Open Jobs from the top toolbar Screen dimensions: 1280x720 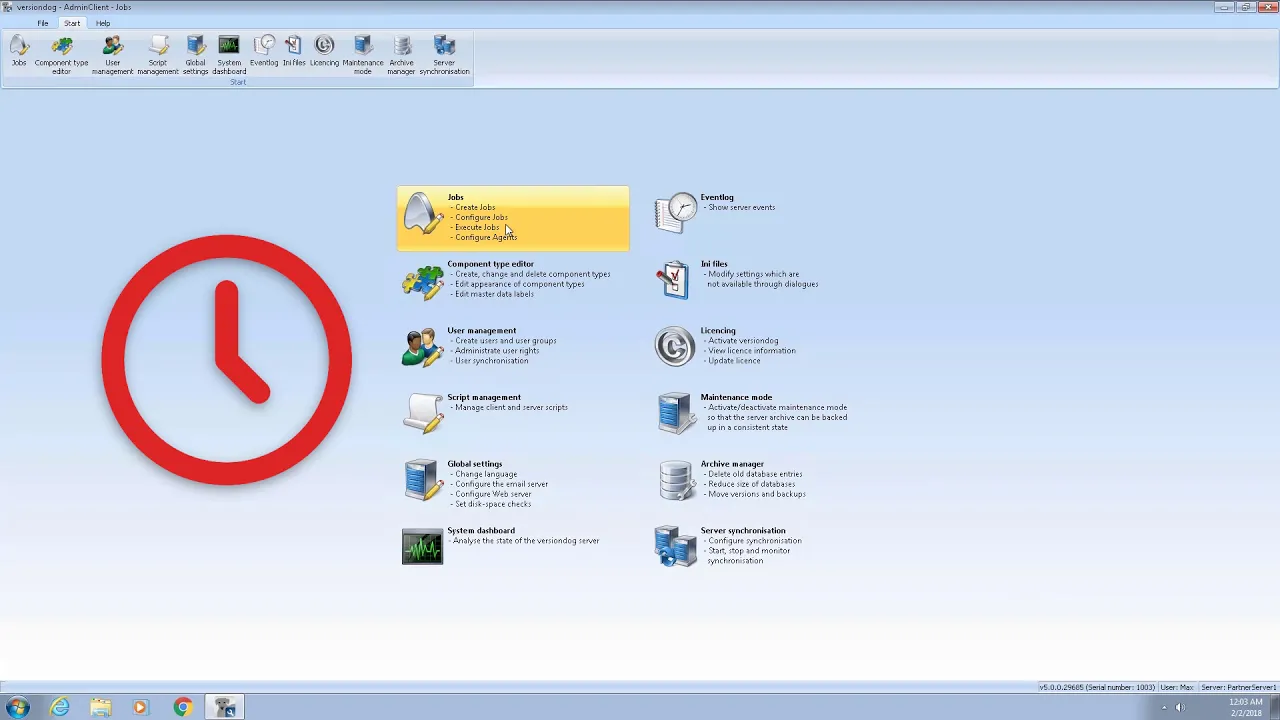(x=19, y=53)
